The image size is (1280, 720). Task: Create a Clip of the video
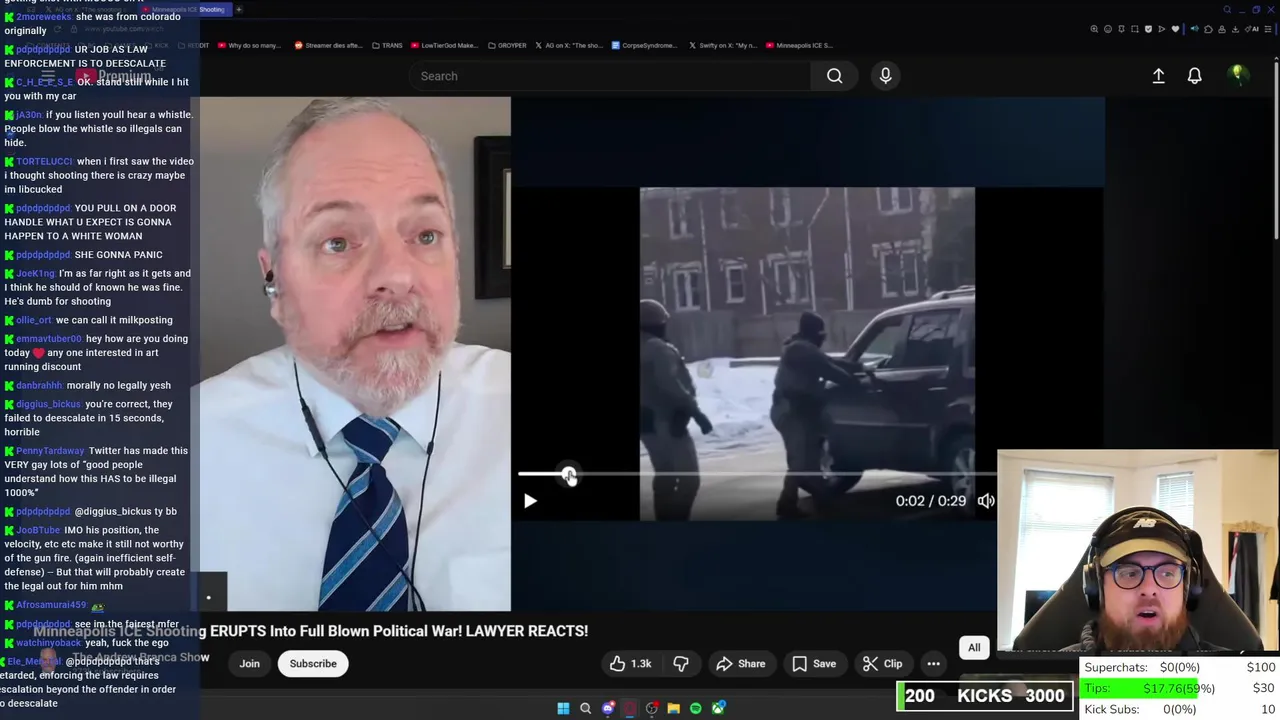(882, 663)
